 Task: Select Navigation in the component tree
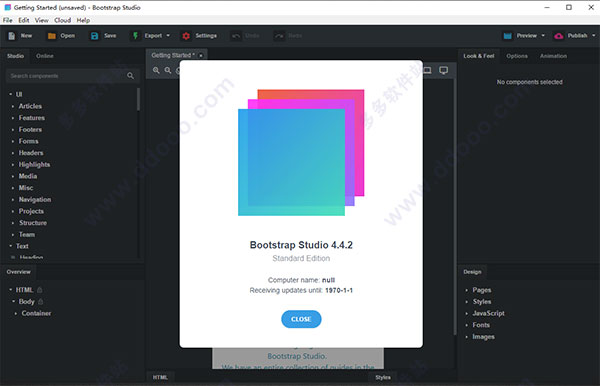(x=35, y=200)
